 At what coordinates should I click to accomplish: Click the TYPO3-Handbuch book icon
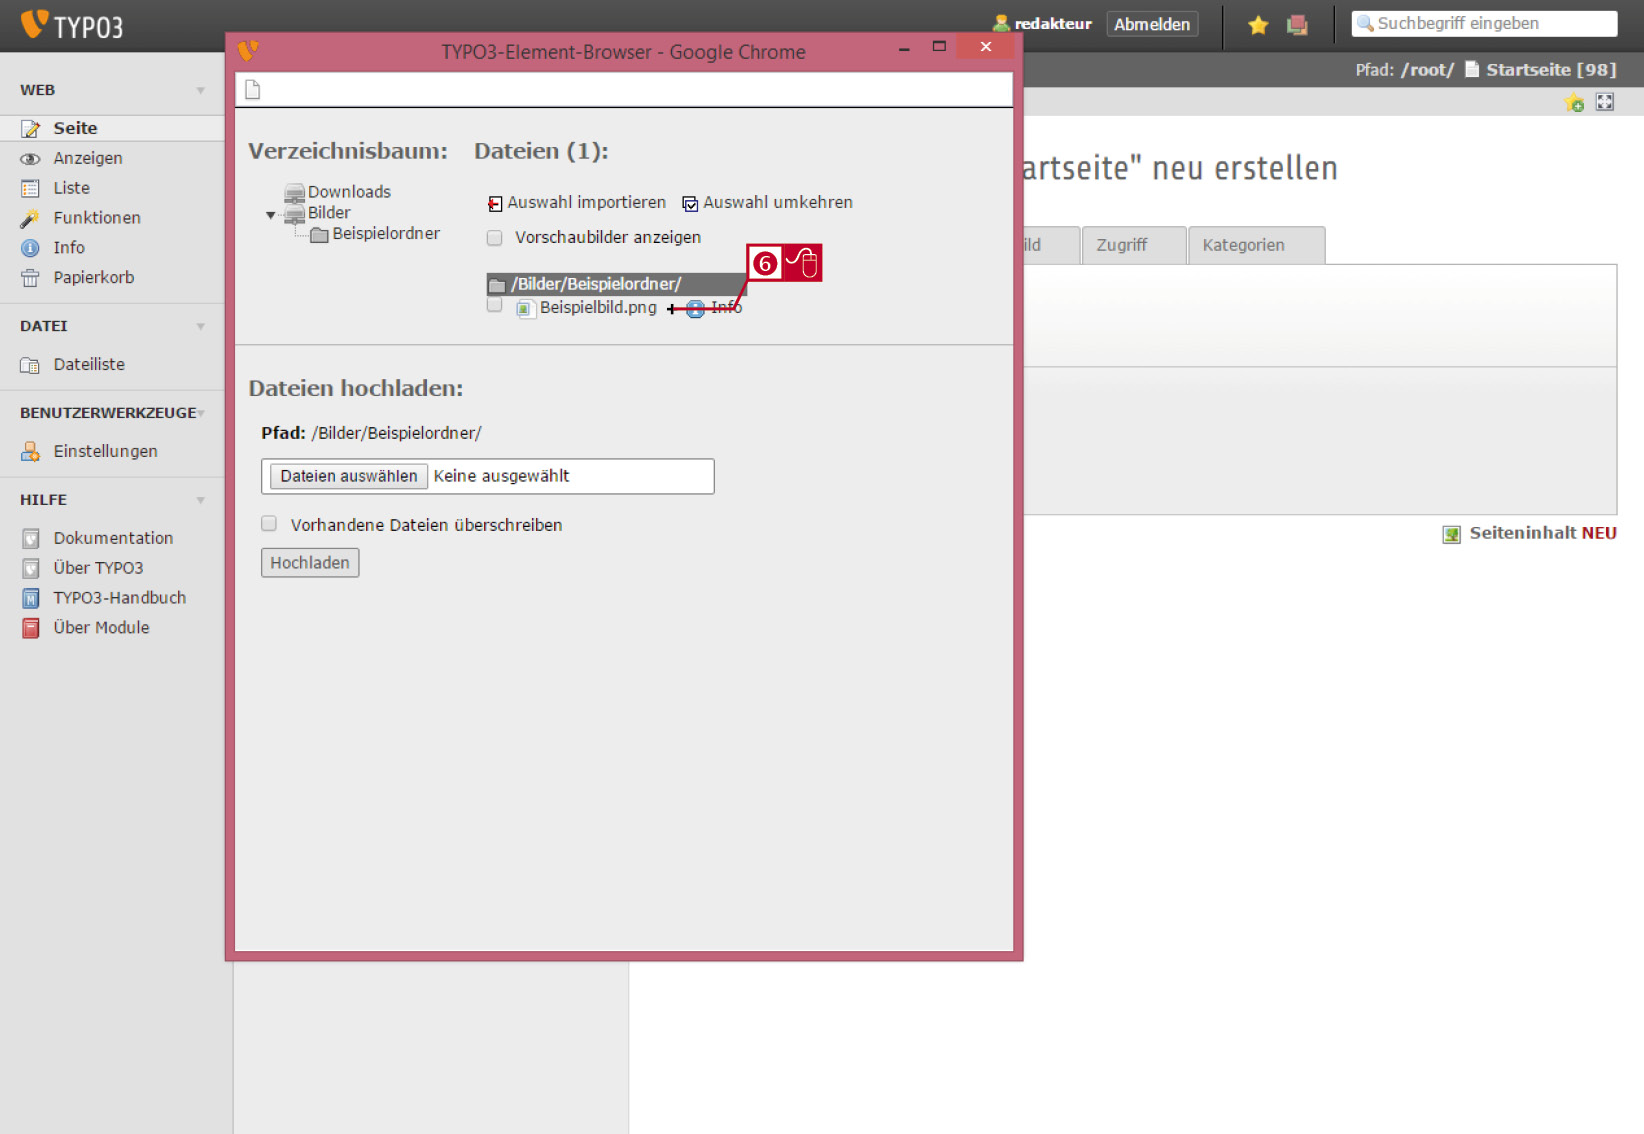[x=31, y=598]
